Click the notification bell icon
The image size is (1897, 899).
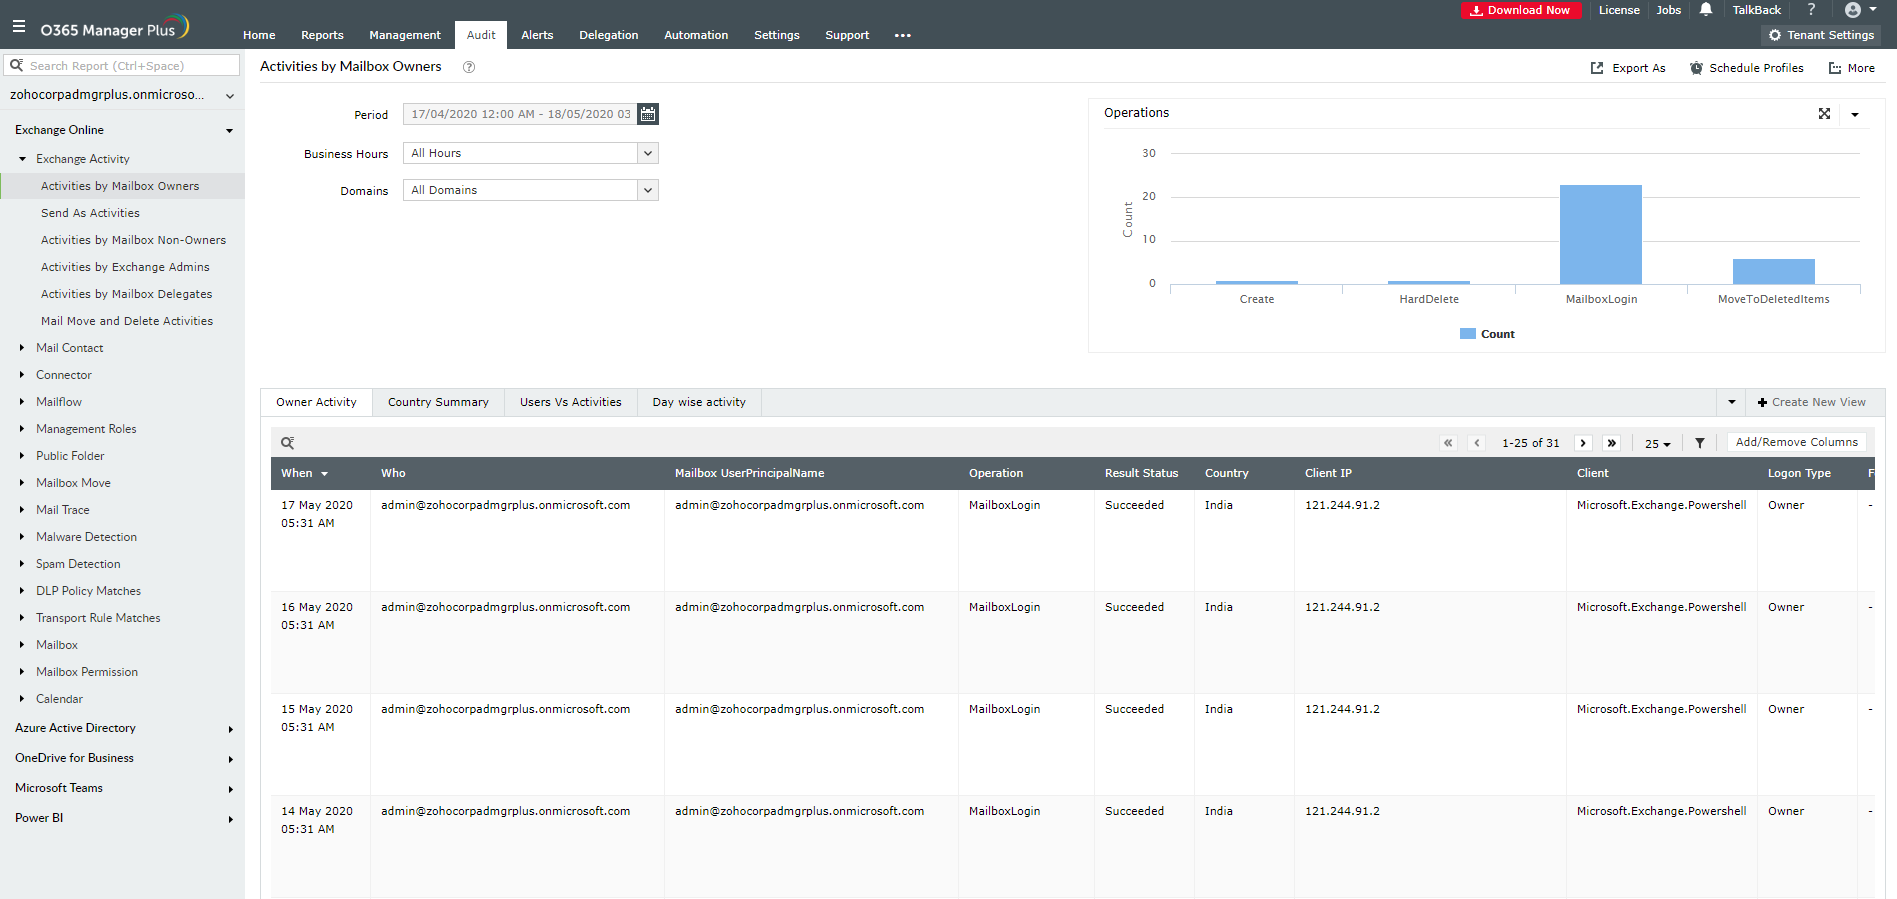click(1706, 10)
